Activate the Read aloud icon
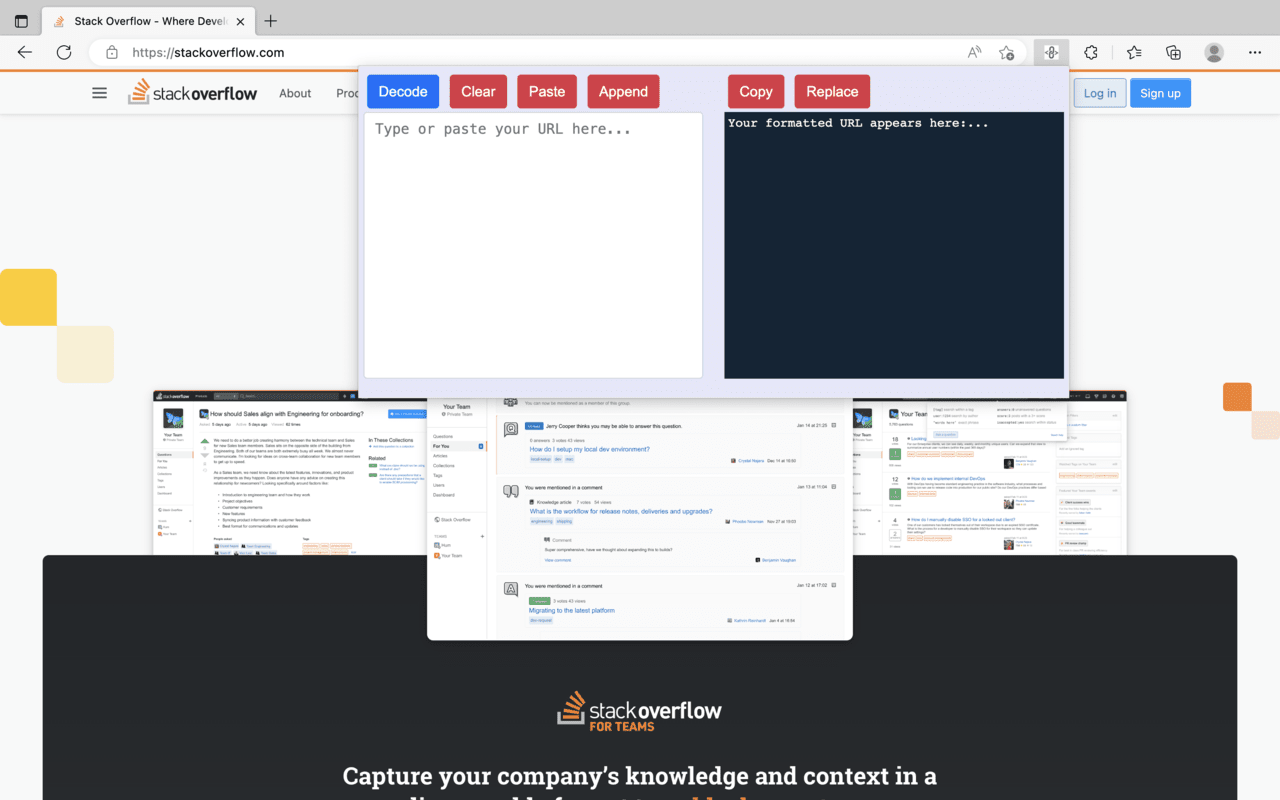 (x=974, y=53)
